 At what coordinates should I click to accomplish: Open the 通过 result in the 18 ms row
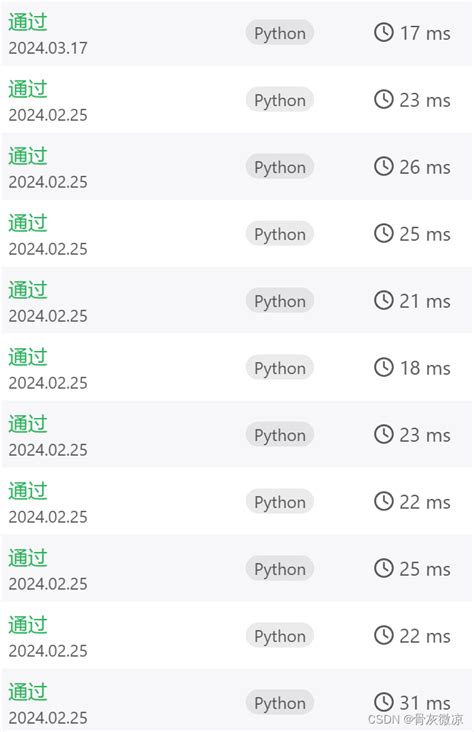point(28,357)
